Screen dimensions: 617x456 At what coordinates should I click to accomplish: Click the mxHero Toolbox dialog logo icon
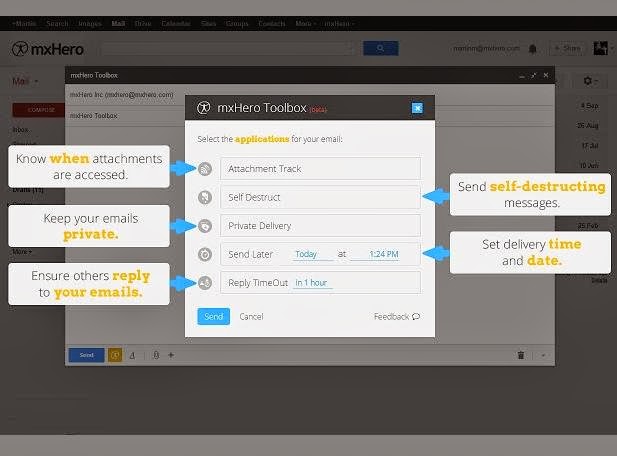[203, 107]
